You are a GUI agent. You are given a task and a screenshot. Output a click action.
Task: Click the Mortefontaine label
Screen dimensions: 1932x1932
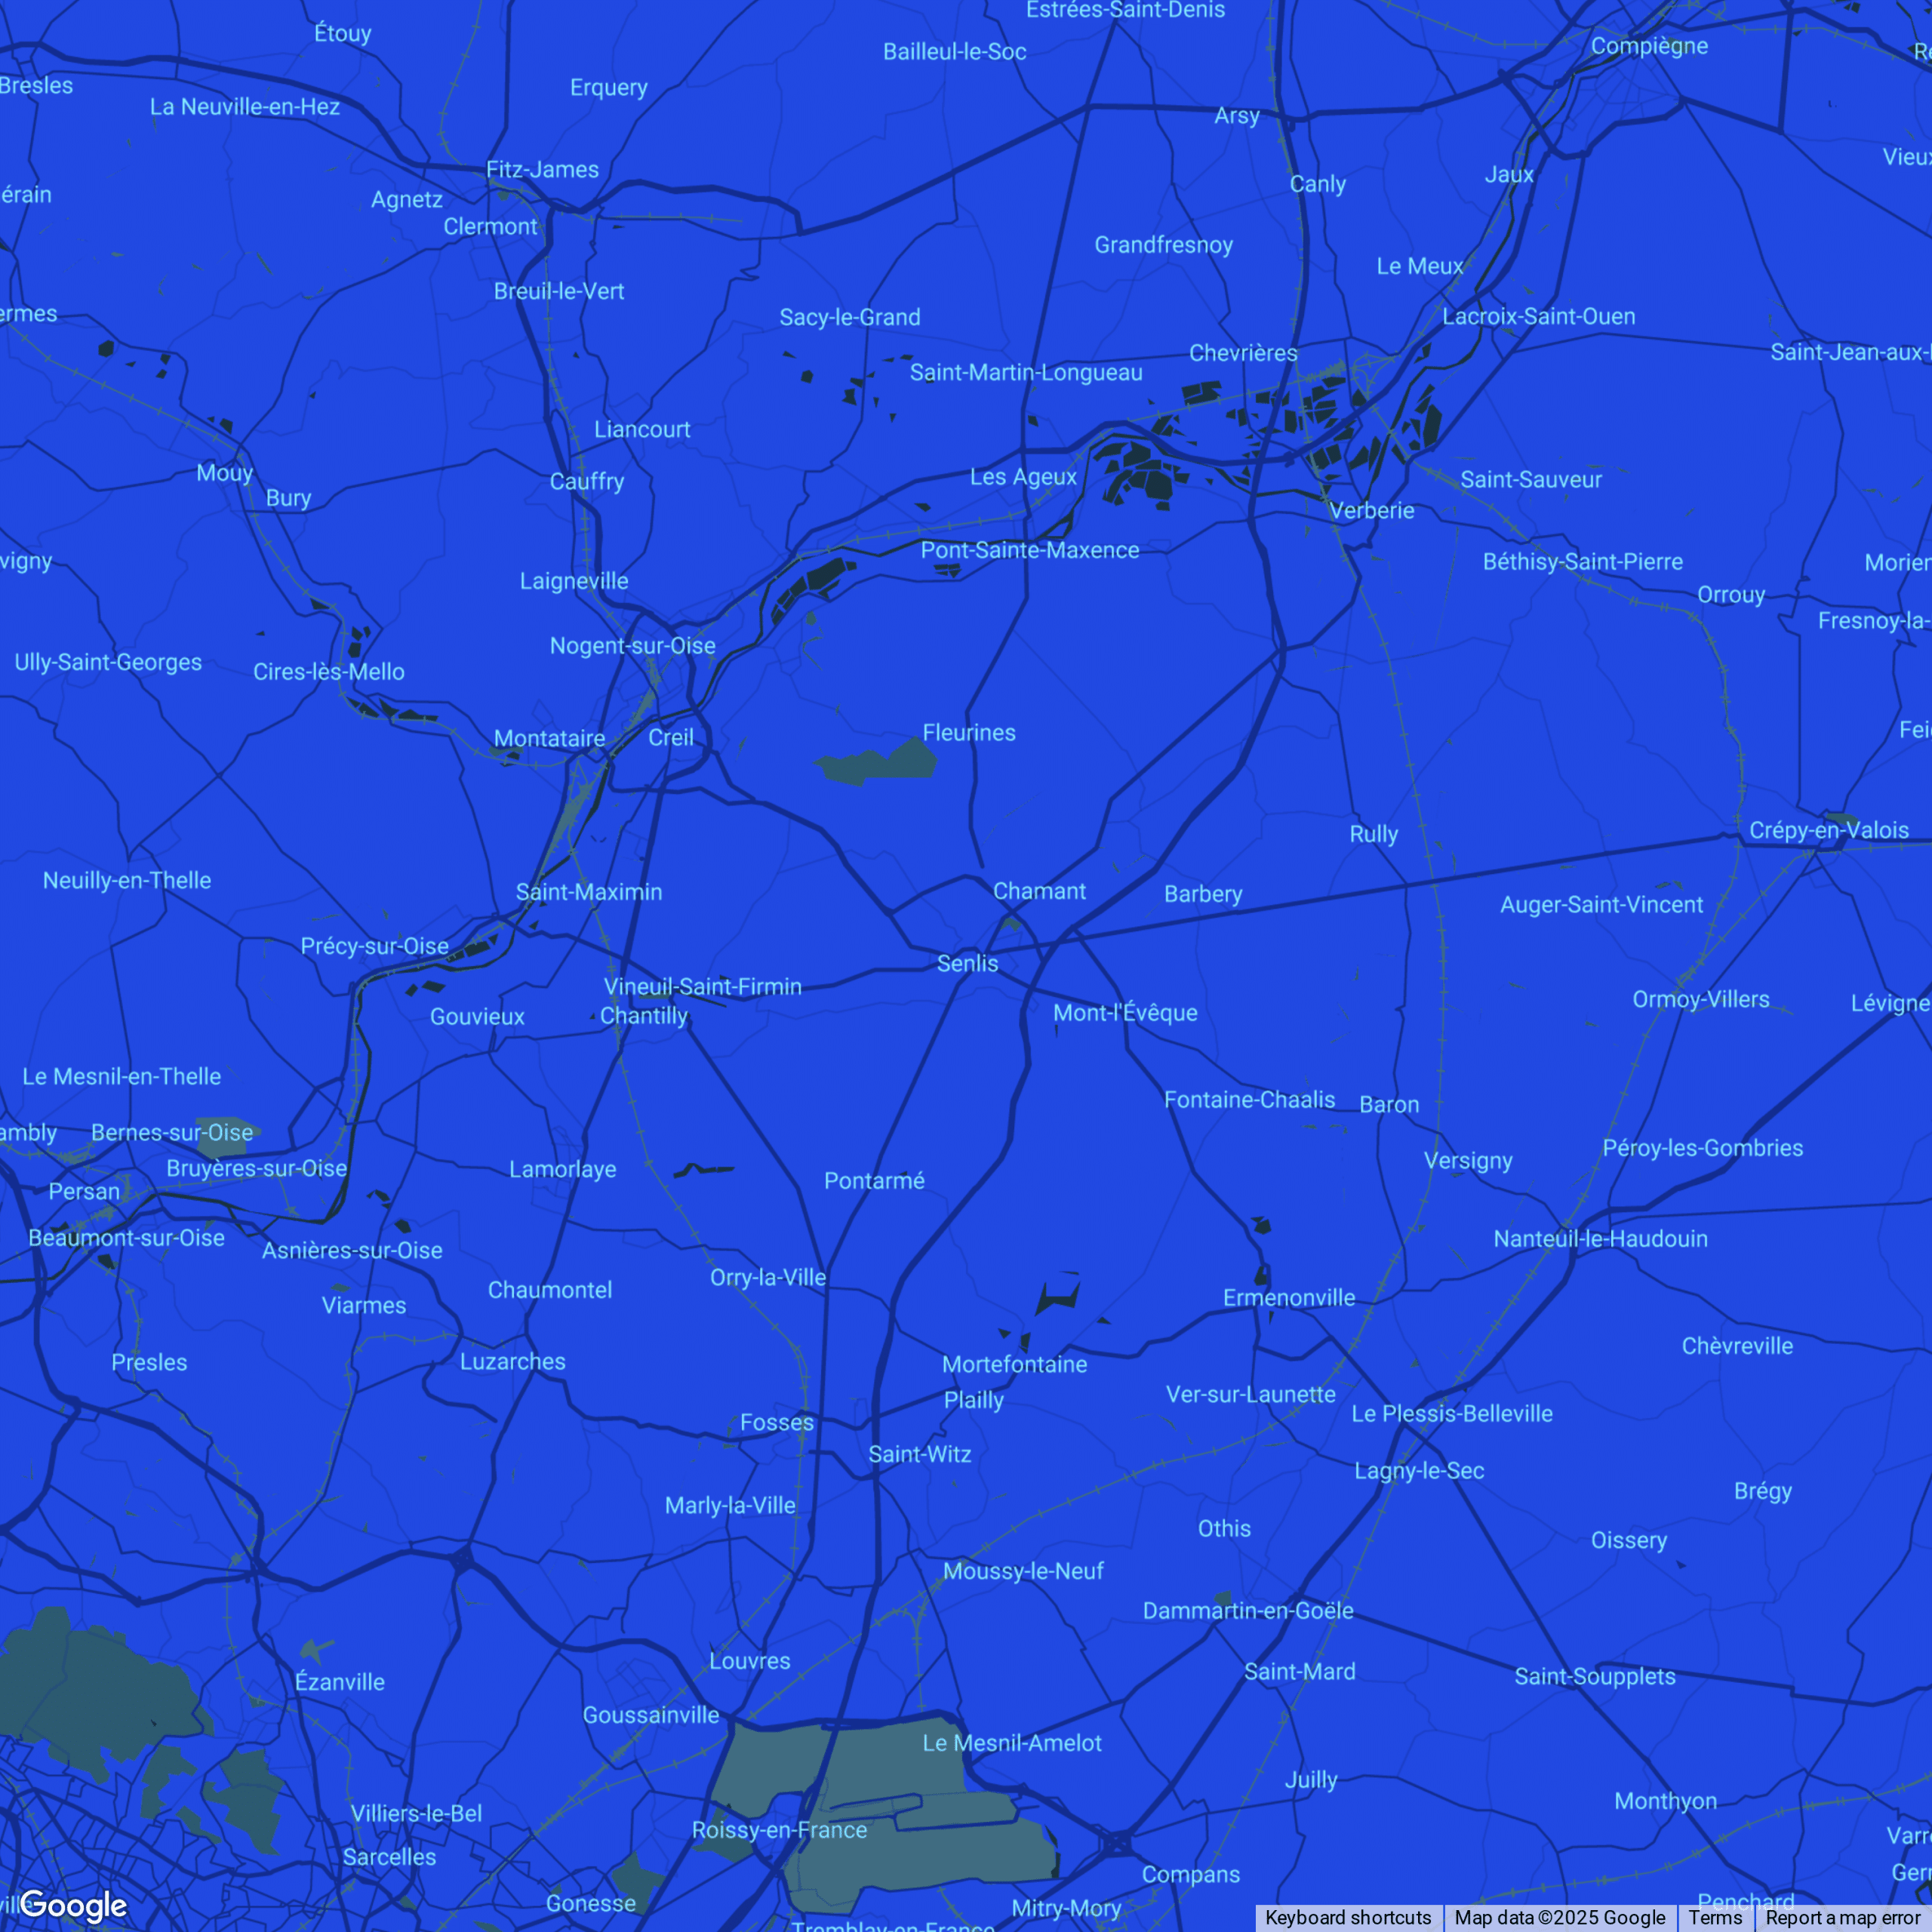coord(1014,1364)
